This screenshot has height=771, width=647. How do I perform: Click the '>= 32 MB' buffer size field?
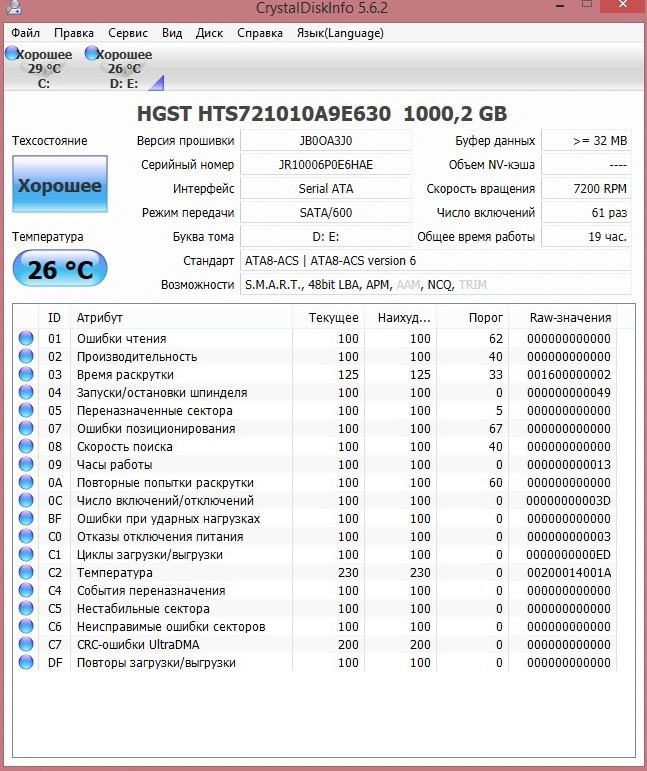pyautogui.click(x=586, y=141)
